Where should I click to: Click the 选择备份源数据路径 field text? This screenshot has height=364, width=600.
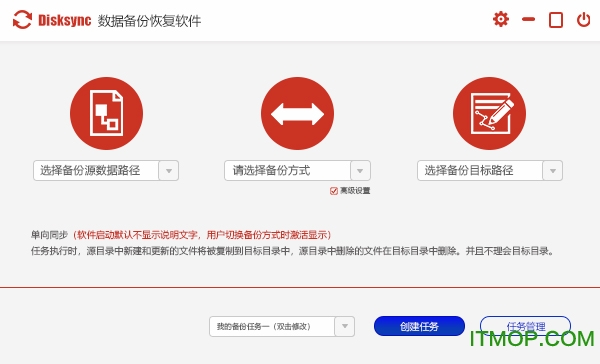click(90, 170)
